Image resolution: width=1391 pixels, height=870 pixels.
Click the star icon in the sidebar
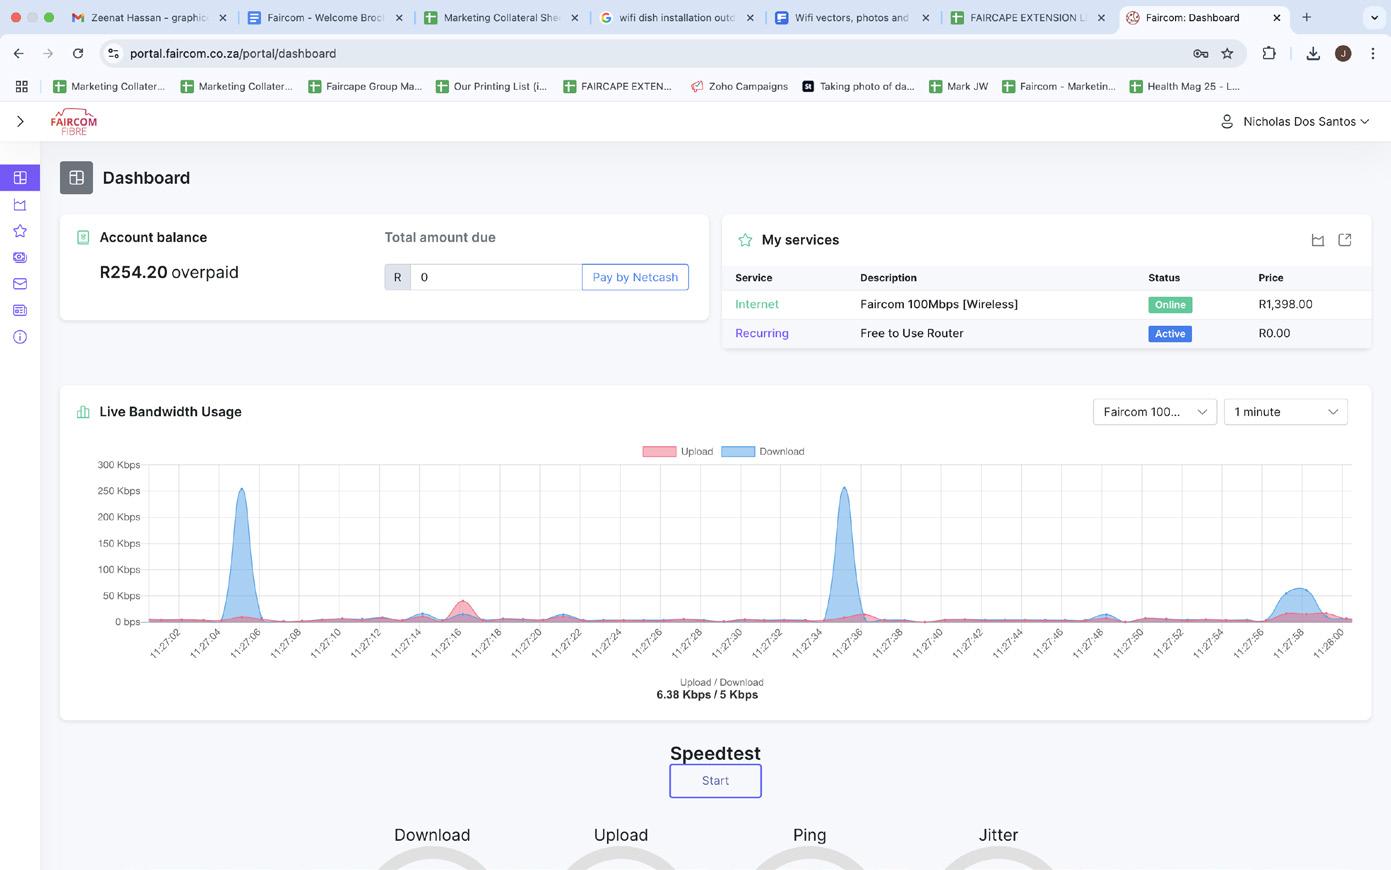[20, 231]
